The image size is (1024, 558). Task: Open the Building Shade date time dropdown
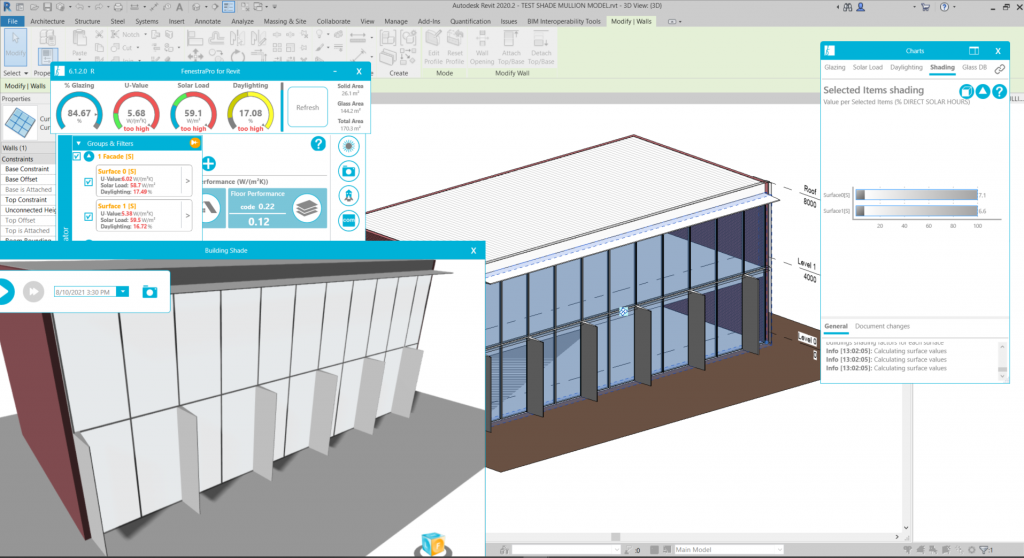[x=123, y=291]
